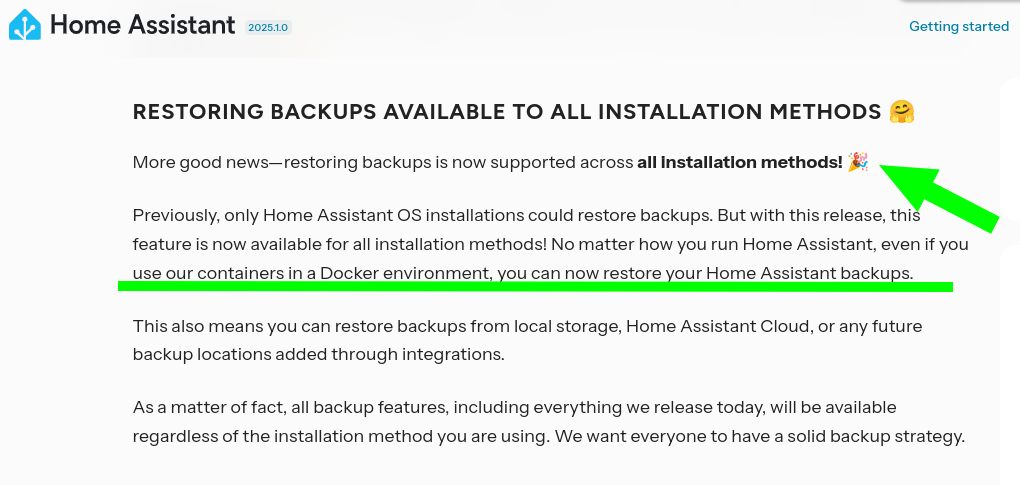
Task: Click the phrase 'backup locations added through integrations'
Action: (319, 355)
